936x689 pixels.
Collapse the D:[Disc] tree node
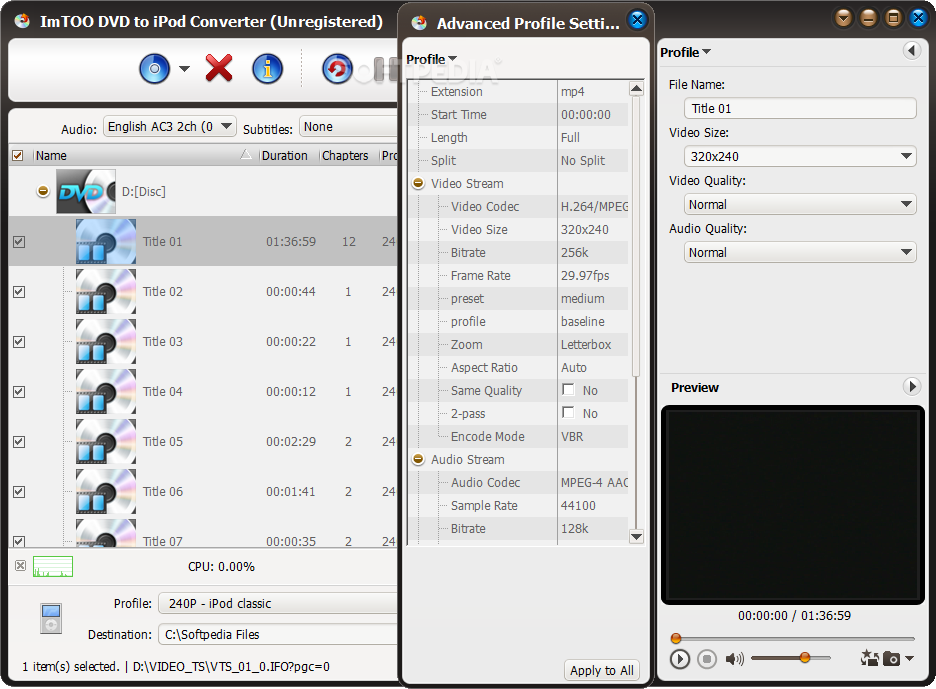coord(43,191)
